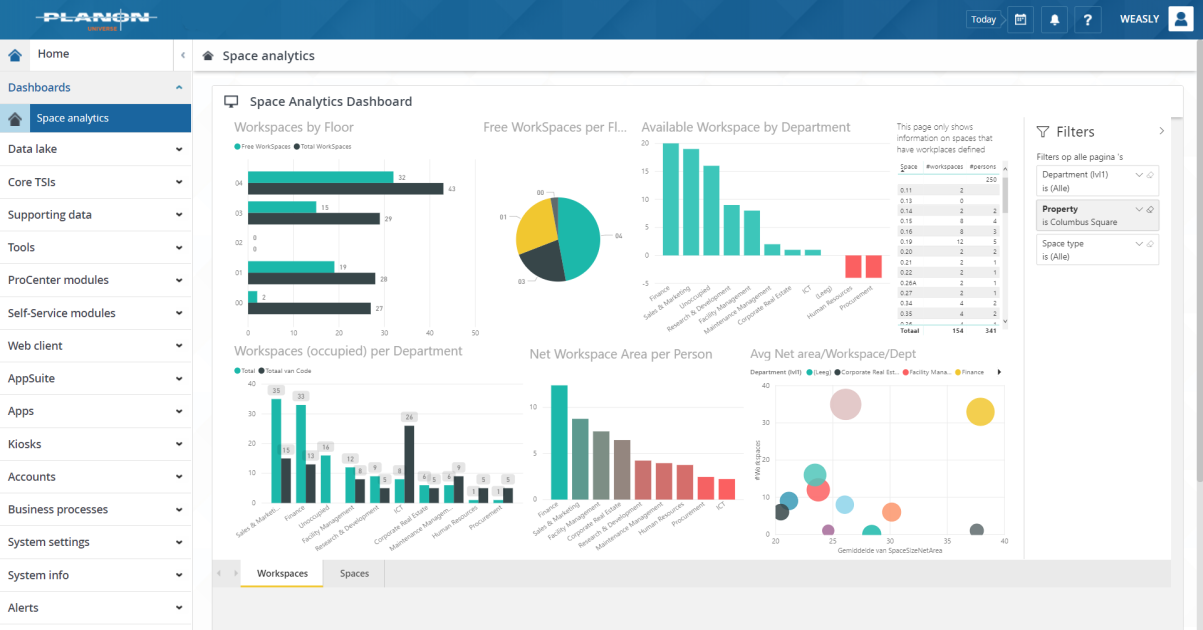Open the WEASLY user profile icon
The width and height of the screenshot is (1203, 630).
[x=1182, y=19]
